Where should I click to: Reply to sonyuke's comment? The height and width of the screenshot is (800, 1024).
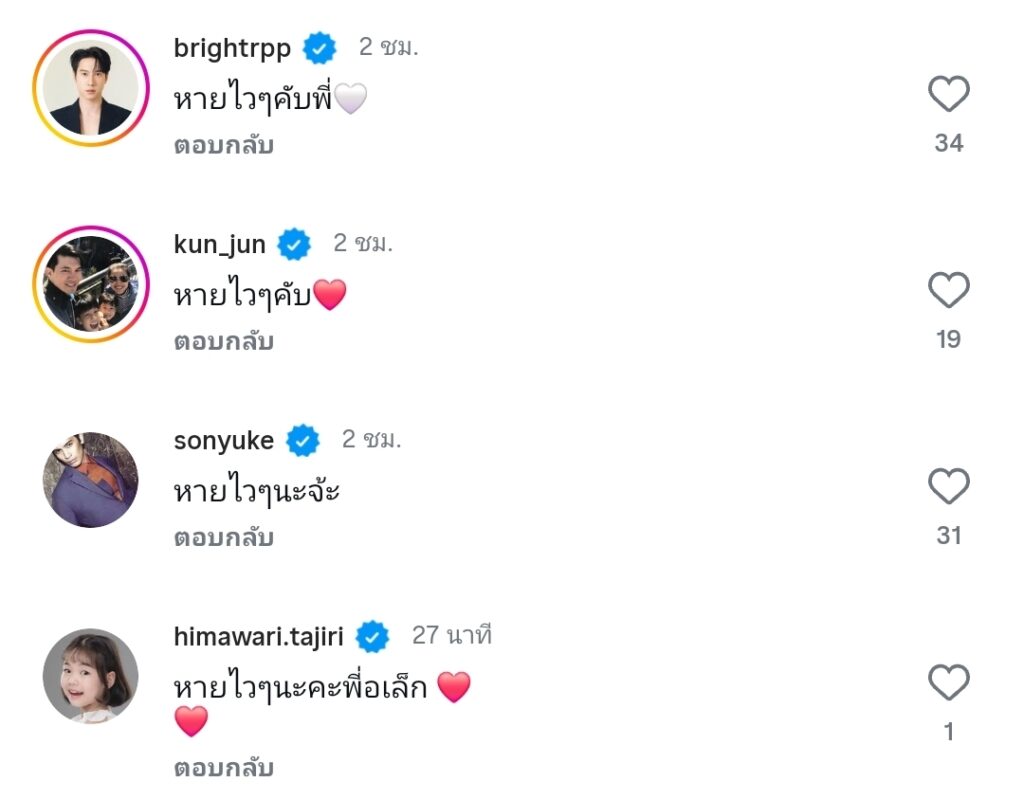[224, 538]
